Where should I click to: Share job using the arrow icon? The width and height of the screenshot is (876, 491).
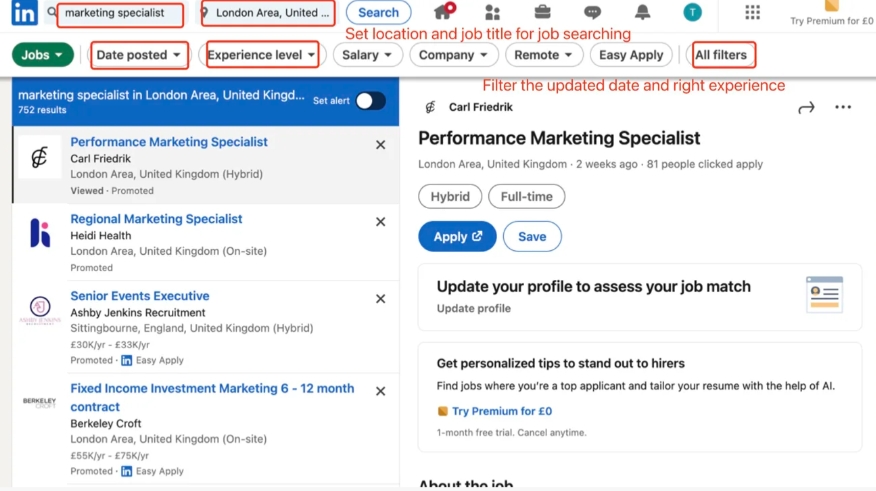point(806,107)
